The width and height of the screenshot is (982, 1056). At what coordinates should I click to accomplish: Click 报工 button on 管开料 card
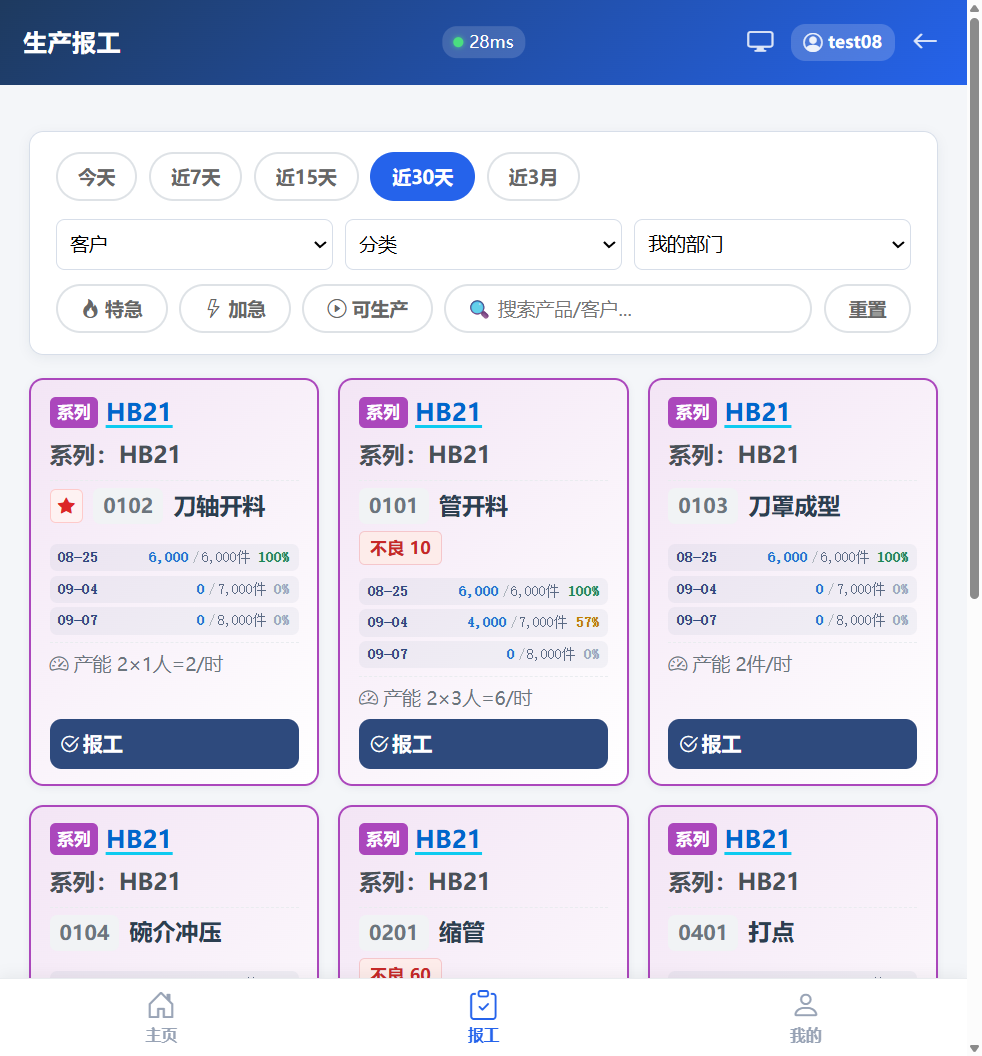[x=483, y=744]
